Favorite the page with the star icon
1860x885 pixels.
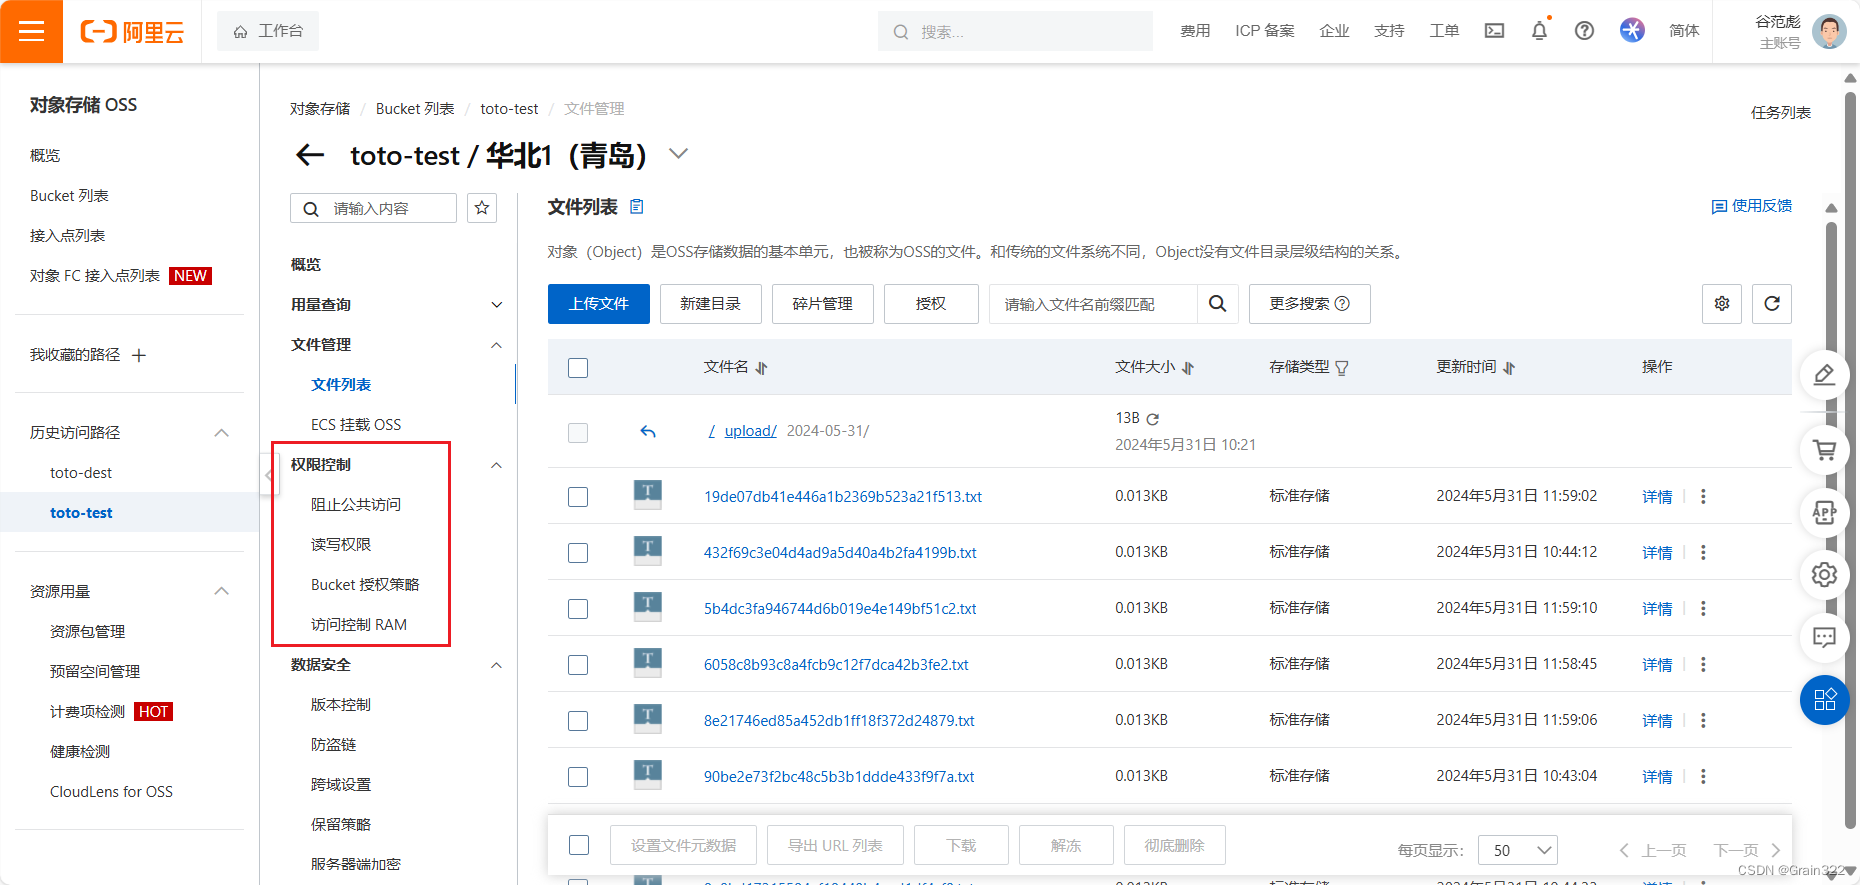coord(482,208)
